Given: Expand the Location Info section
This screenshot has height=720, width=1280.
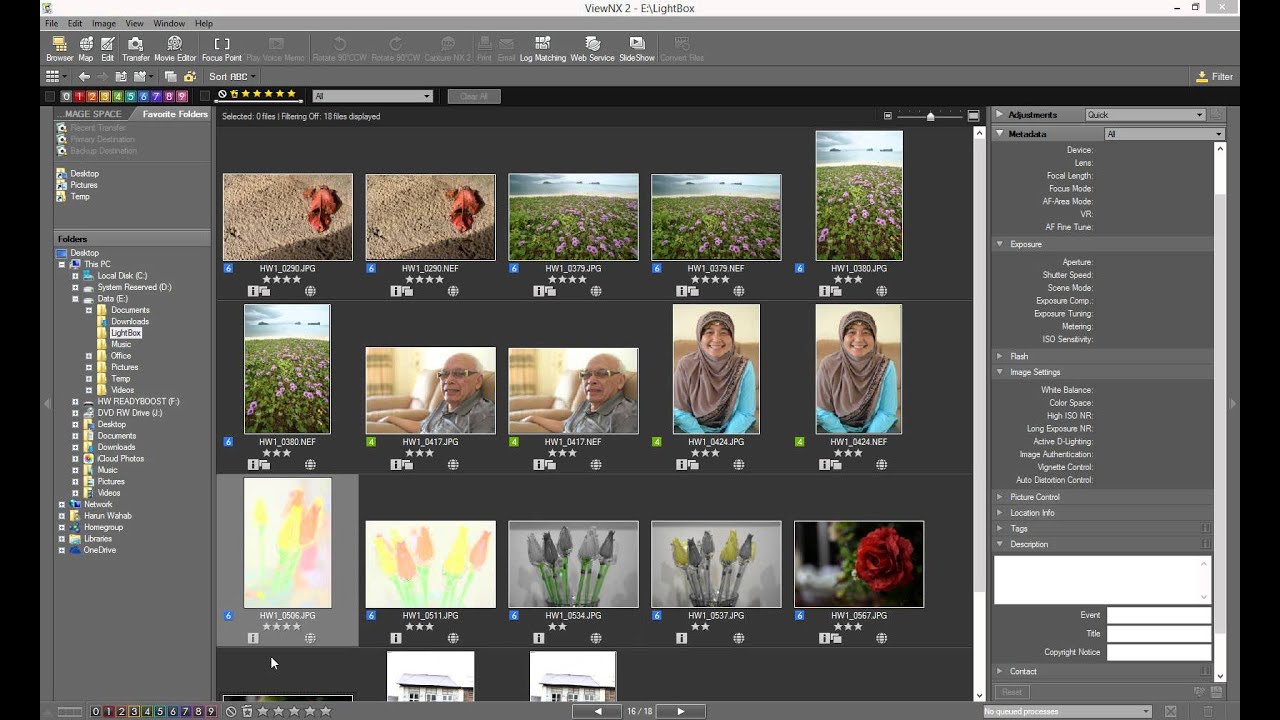Looking at the screenshot, I should [999, 512].
